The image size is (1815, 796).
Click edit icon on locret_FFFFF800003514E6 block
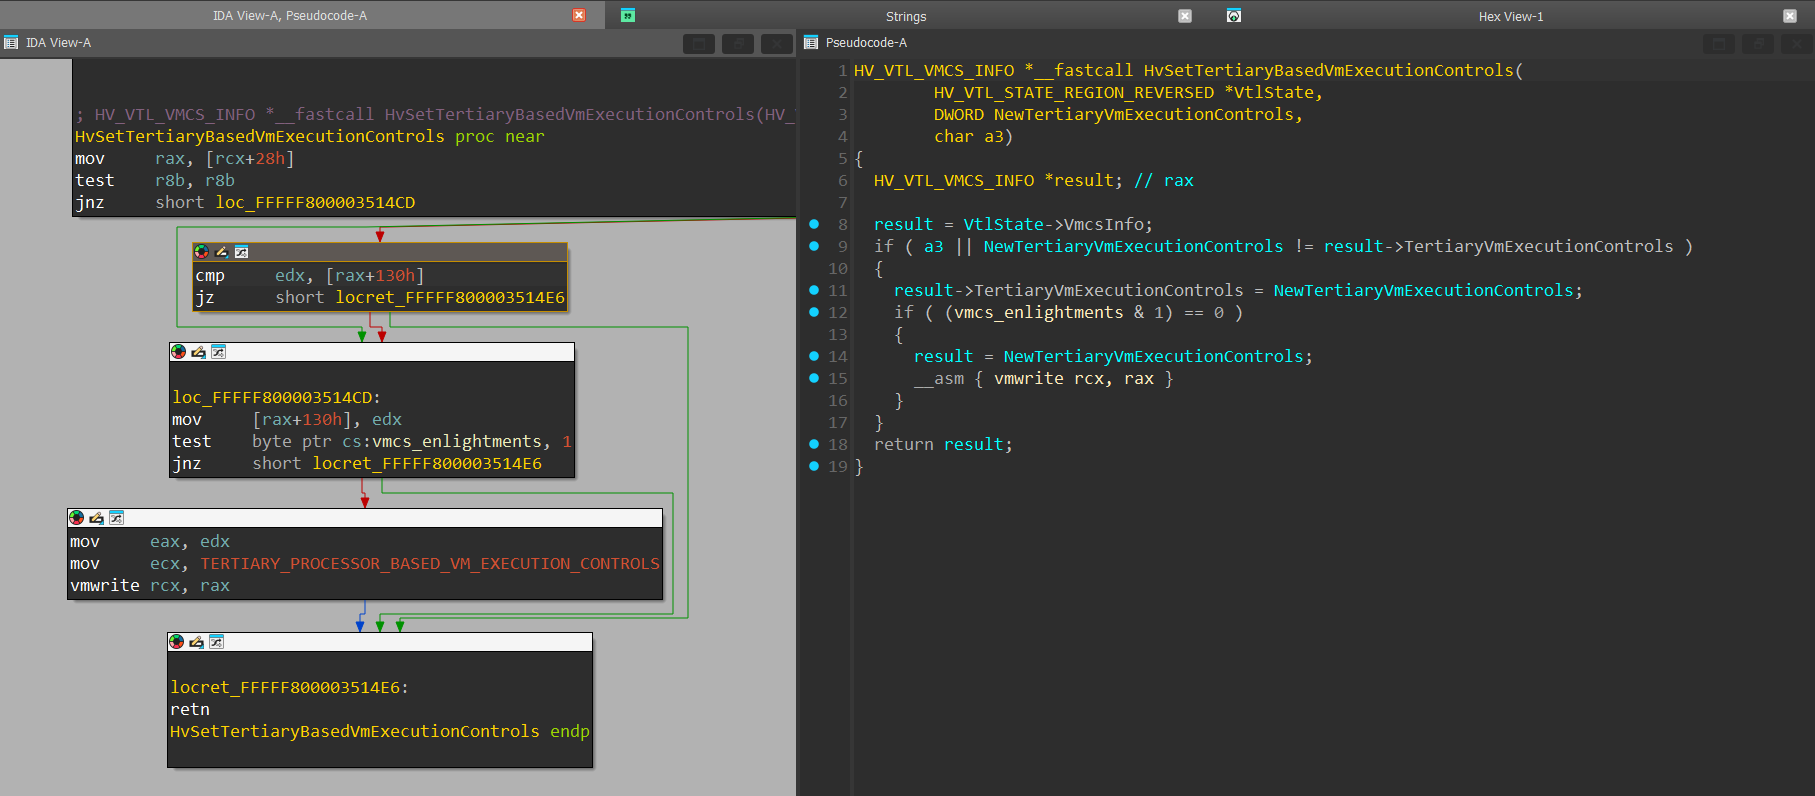pyautogui.click(x=197, y=642)
